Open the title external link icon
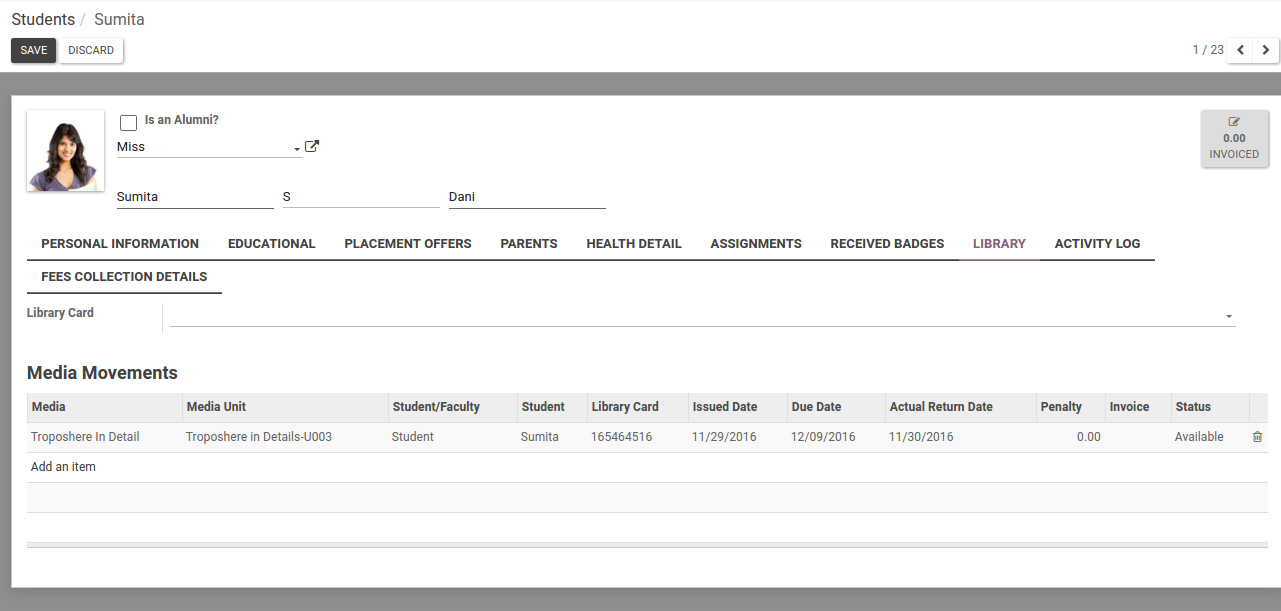 pyautogui.click(x=312, y=147)
